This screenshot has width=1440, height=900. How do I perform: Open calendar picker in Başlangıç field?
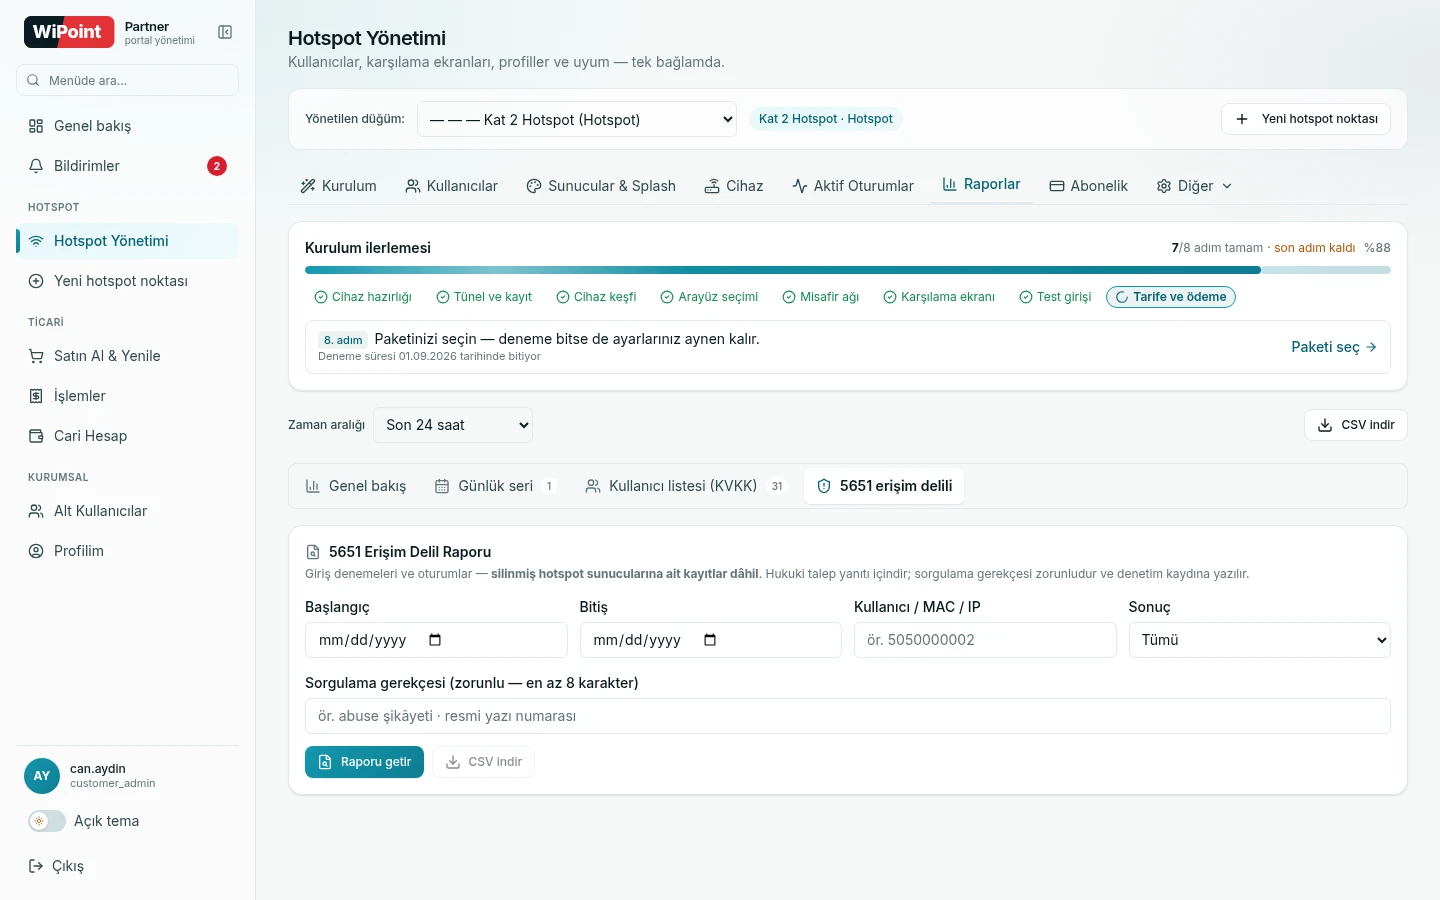[x=435, y=640]
